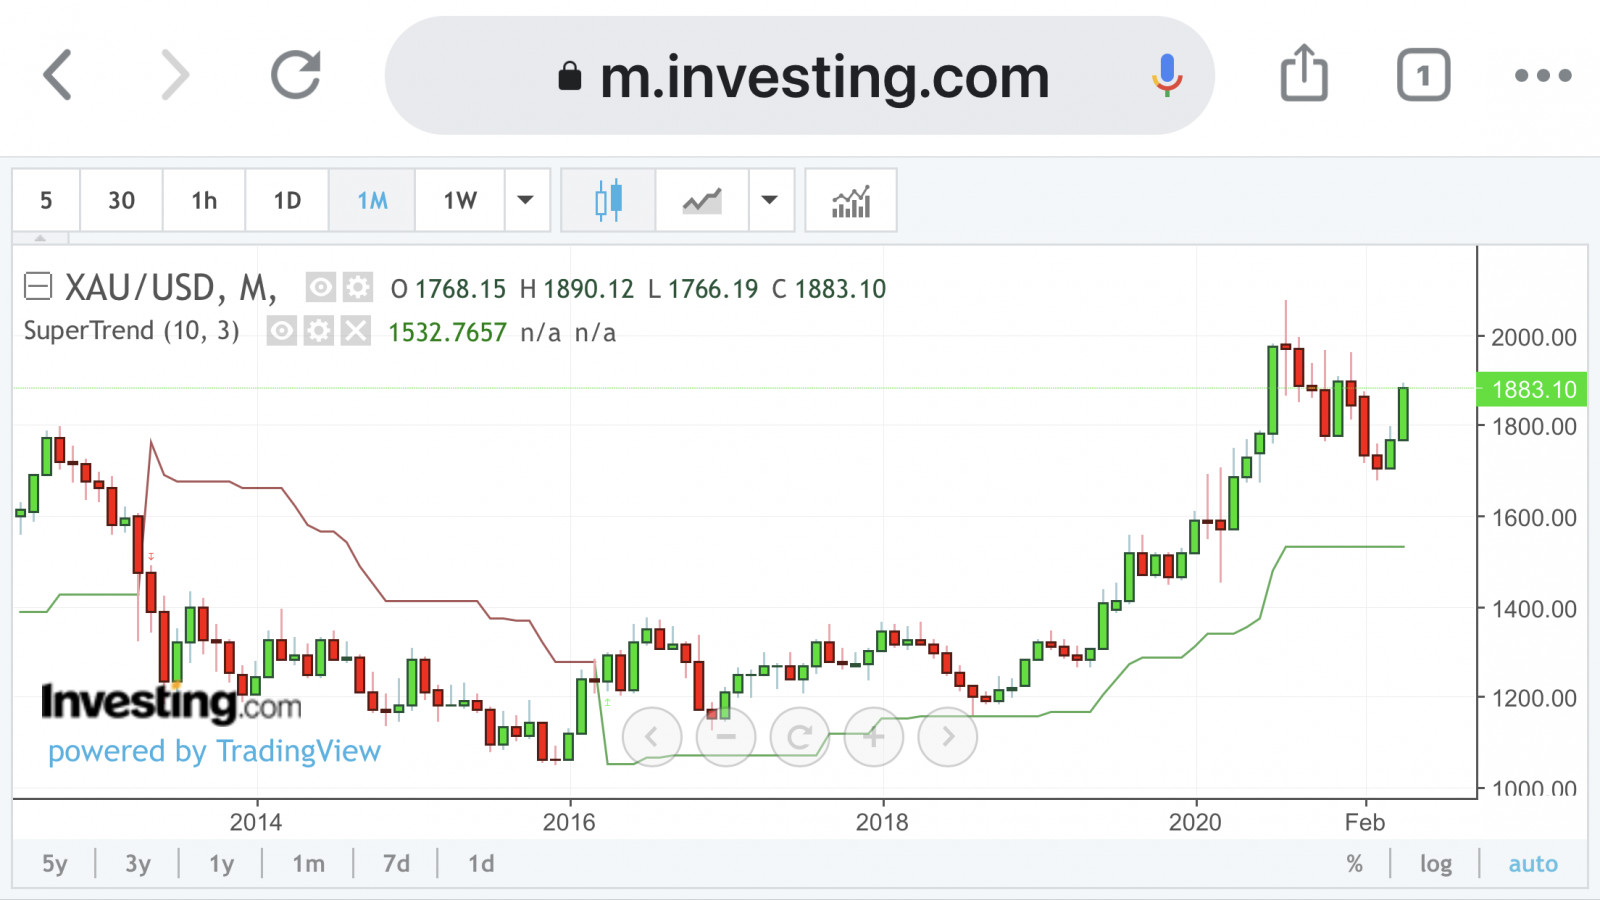1600x900 pixels.
Task: Expand the timeframe interval dropdown arrow
Action: click(x=526, y=200)
